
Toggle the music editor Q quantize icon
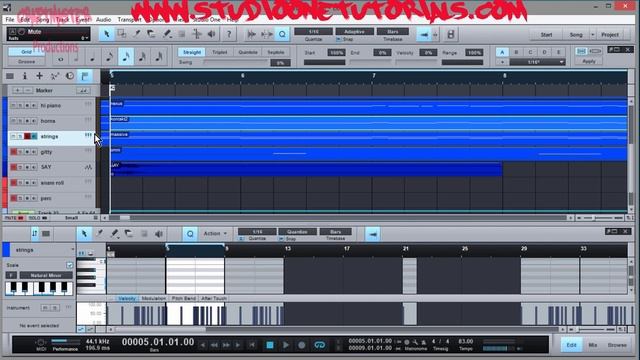pyautogui.click(x=190, y=233)
